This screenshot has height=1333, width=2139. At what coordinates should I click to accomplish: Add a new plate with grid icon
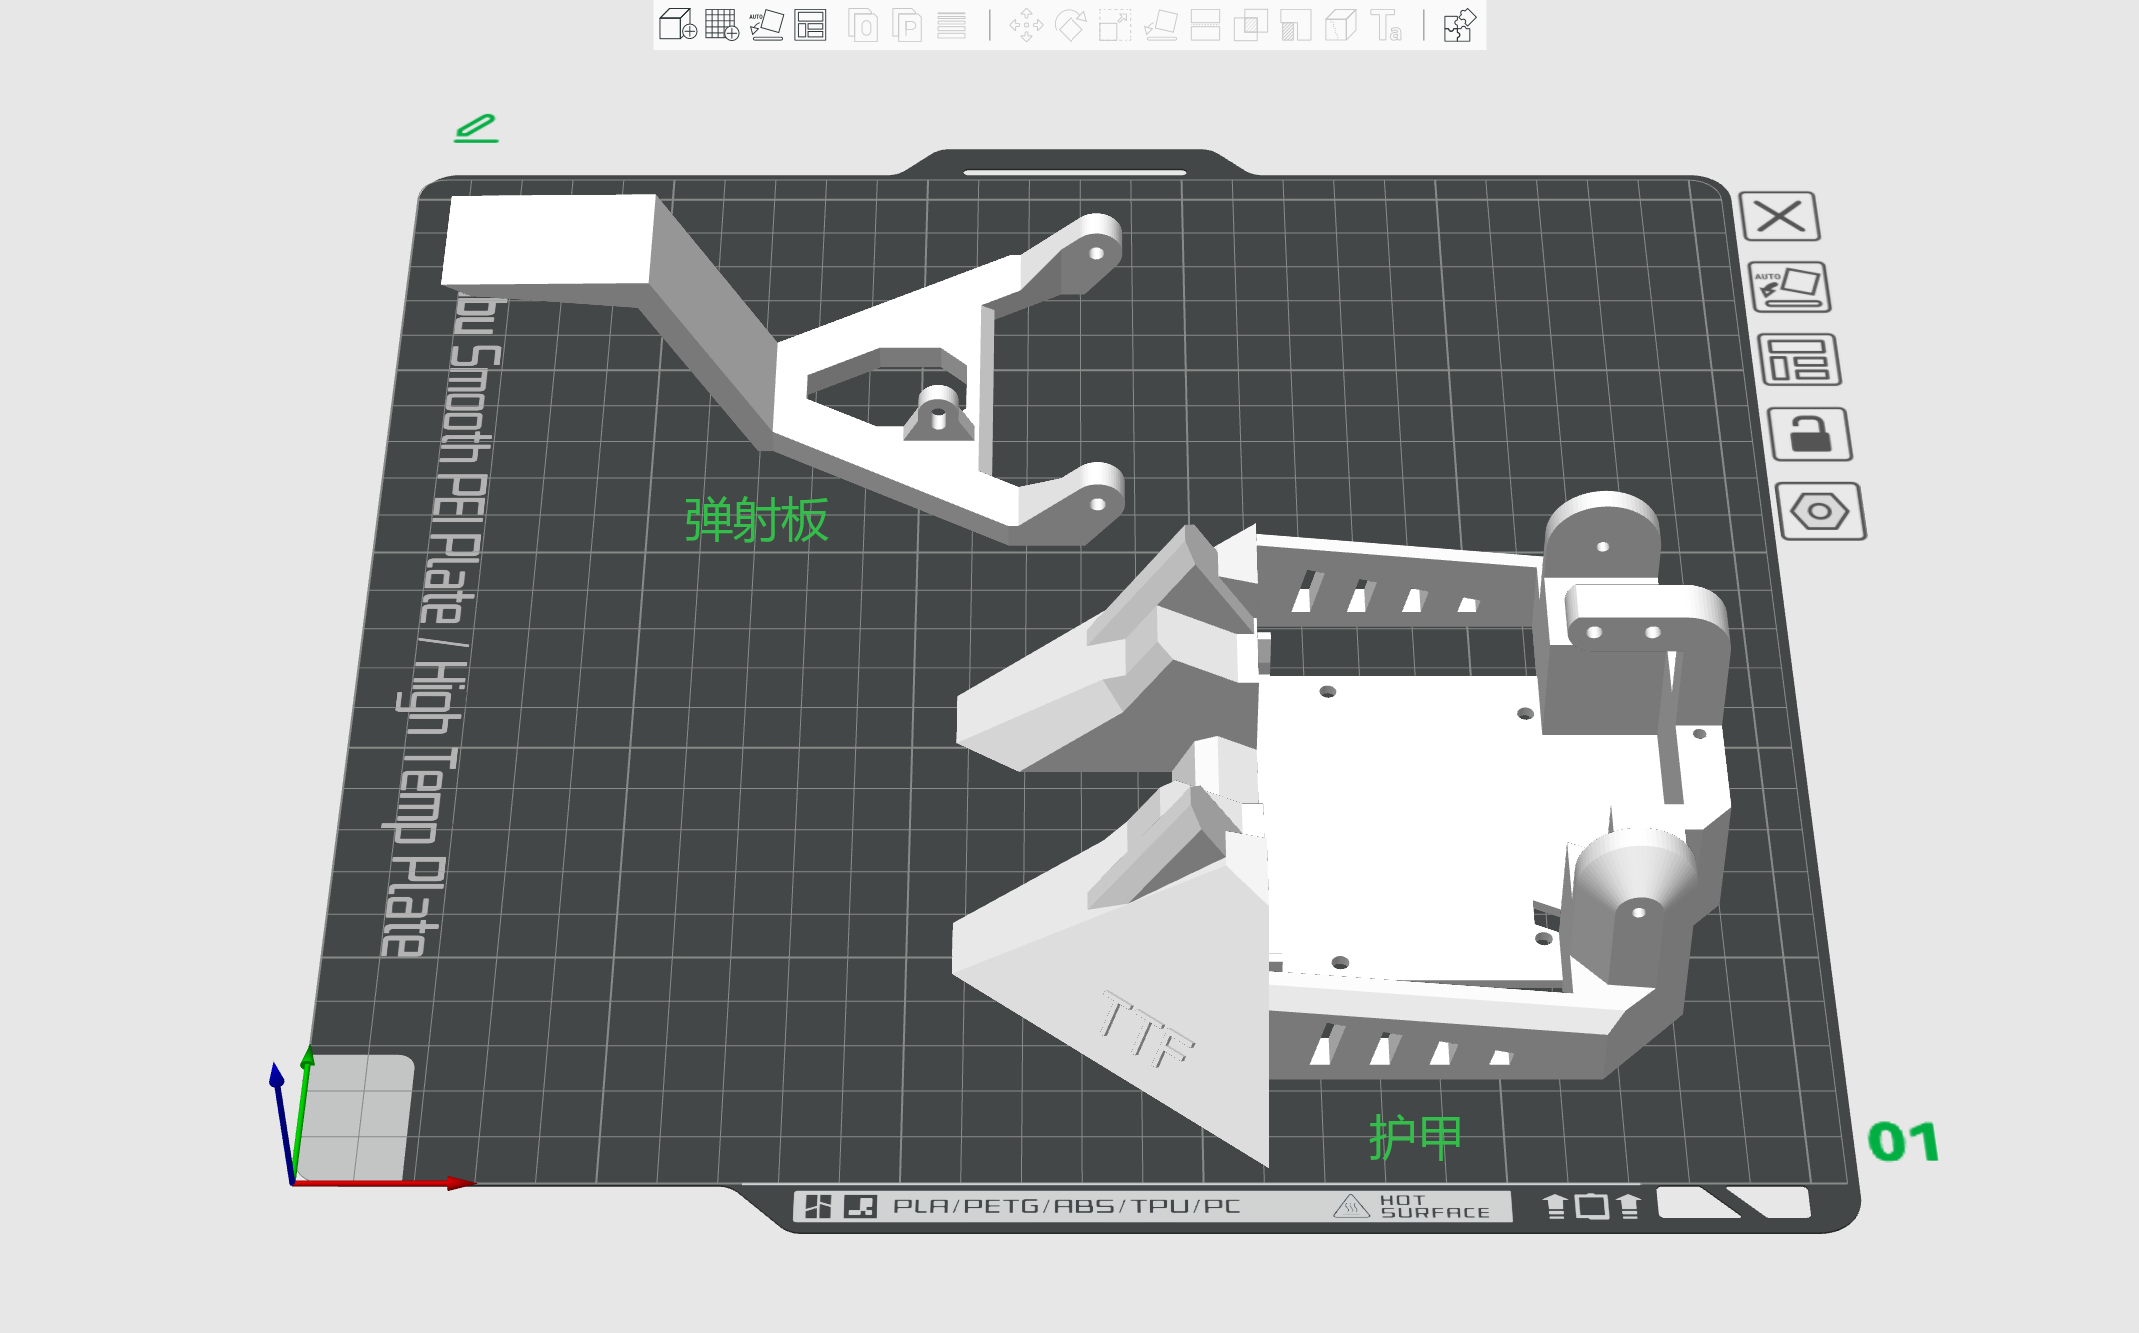pyautogui.click(x=721, y=25)
